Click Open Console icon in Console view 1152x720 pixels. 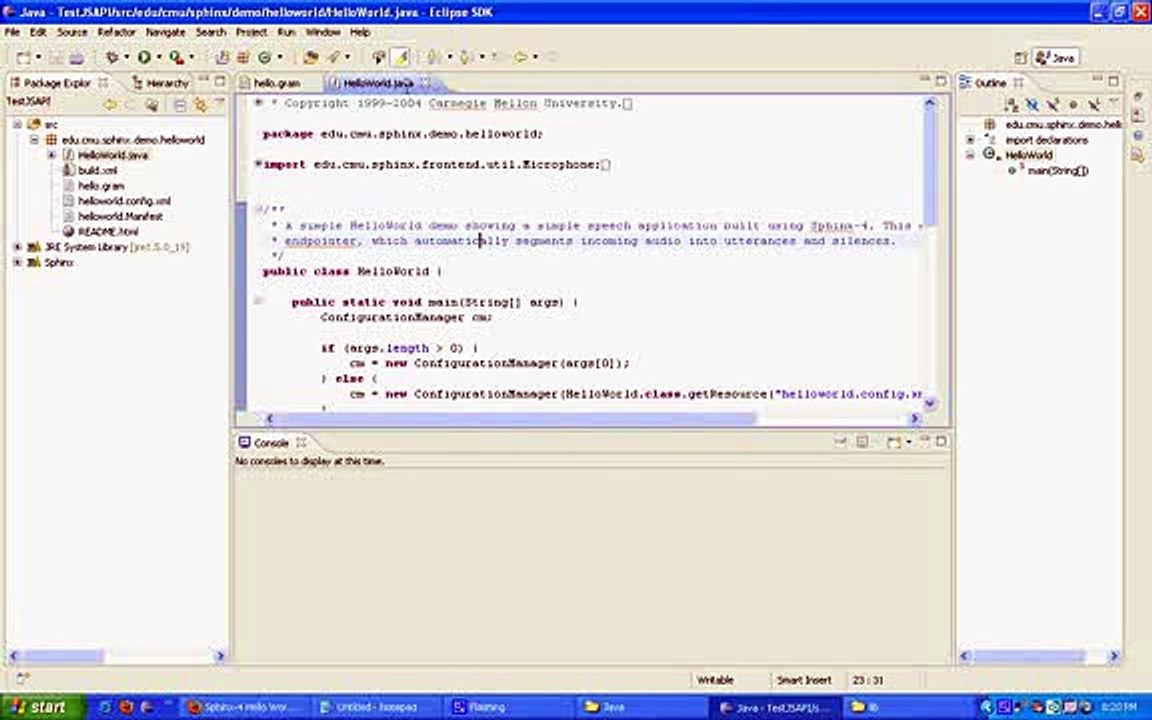[x=893, y=442]
